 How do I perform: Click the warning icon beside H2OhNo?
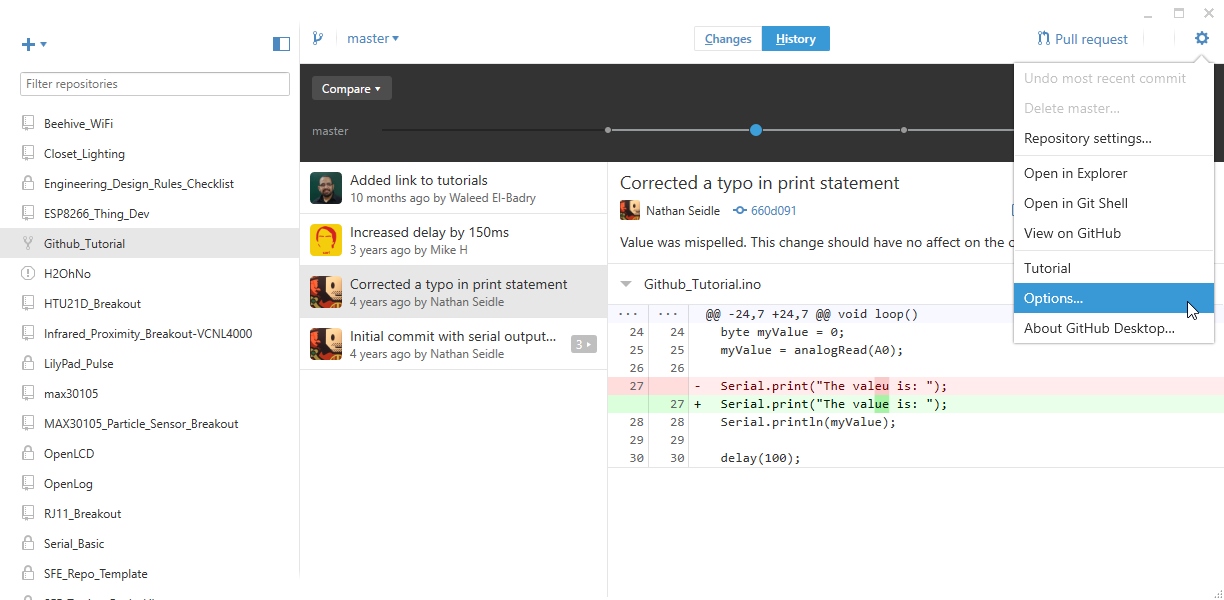[28, 274]
